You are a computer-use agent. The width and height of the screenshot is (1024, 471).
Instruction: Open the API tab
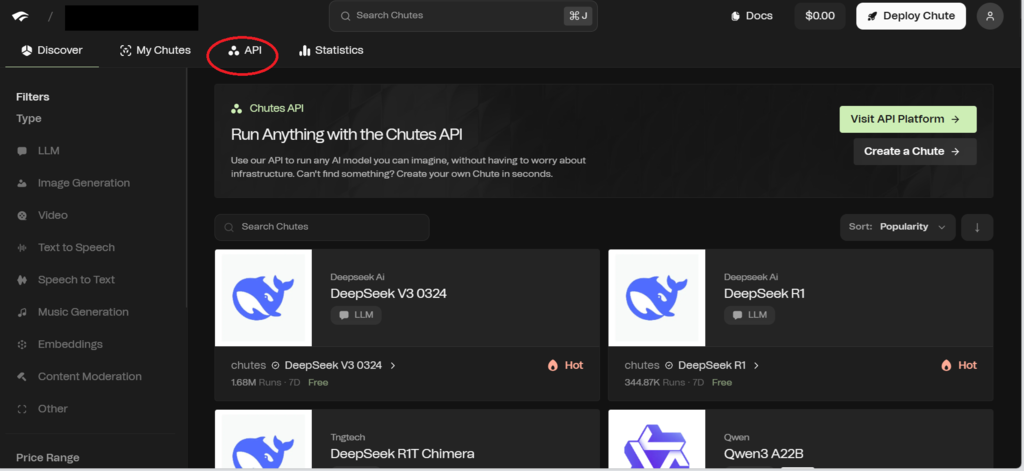[245, 50]
